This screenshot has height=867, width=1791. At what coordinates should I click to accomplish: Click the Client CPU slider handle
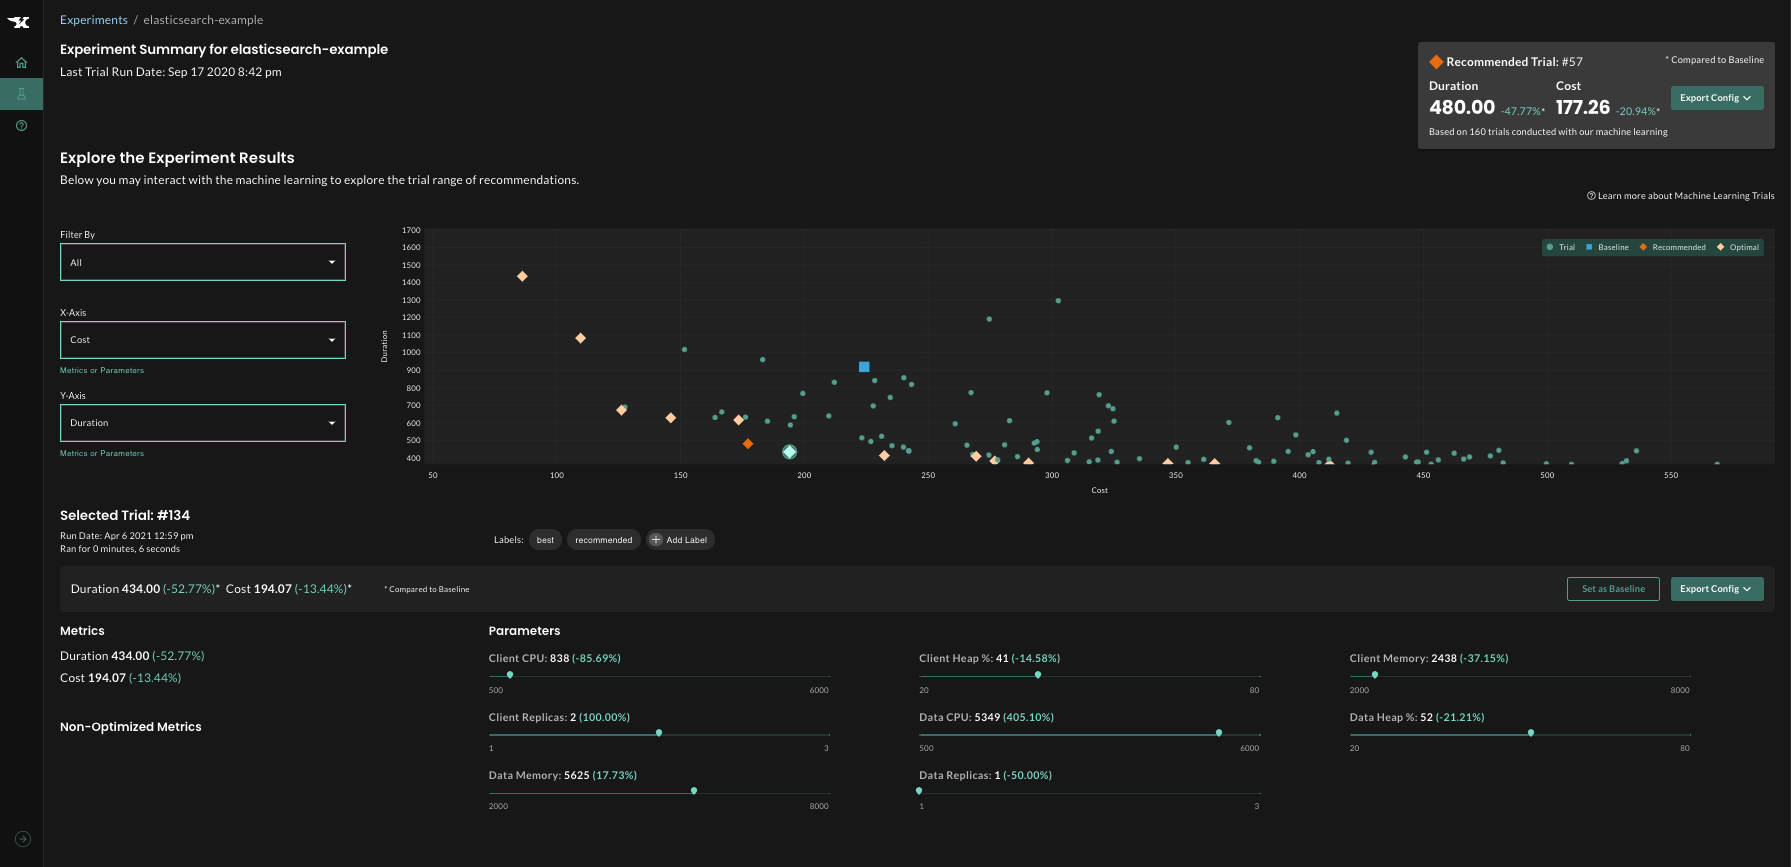510,675
